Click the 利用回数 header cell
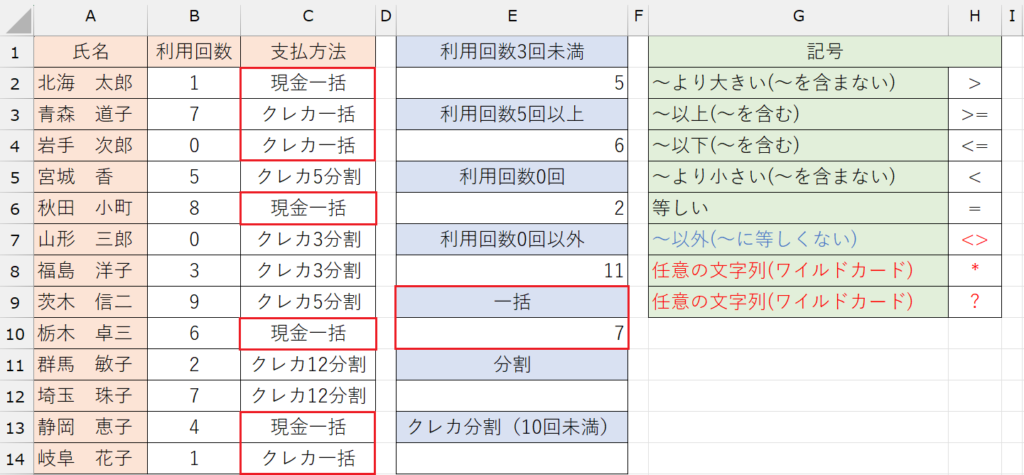The height and width of the screenshot is (475, 1024). coord(194,52)
